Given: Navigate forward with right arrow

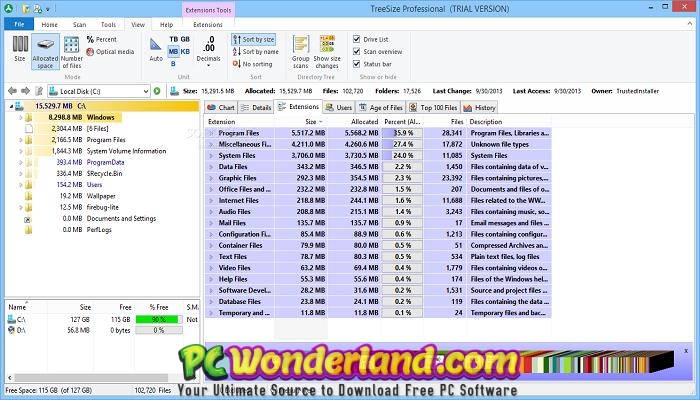Looking at the screenshot, I should (25, 91).
